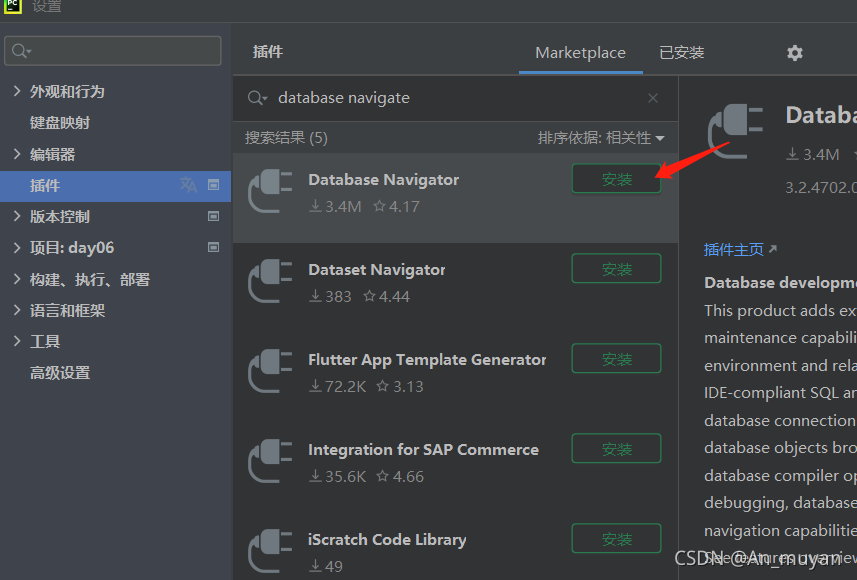This screenshot has height=580, width=857.
Task: Click Database Navigator plugin icon
Action: (271, 191)
